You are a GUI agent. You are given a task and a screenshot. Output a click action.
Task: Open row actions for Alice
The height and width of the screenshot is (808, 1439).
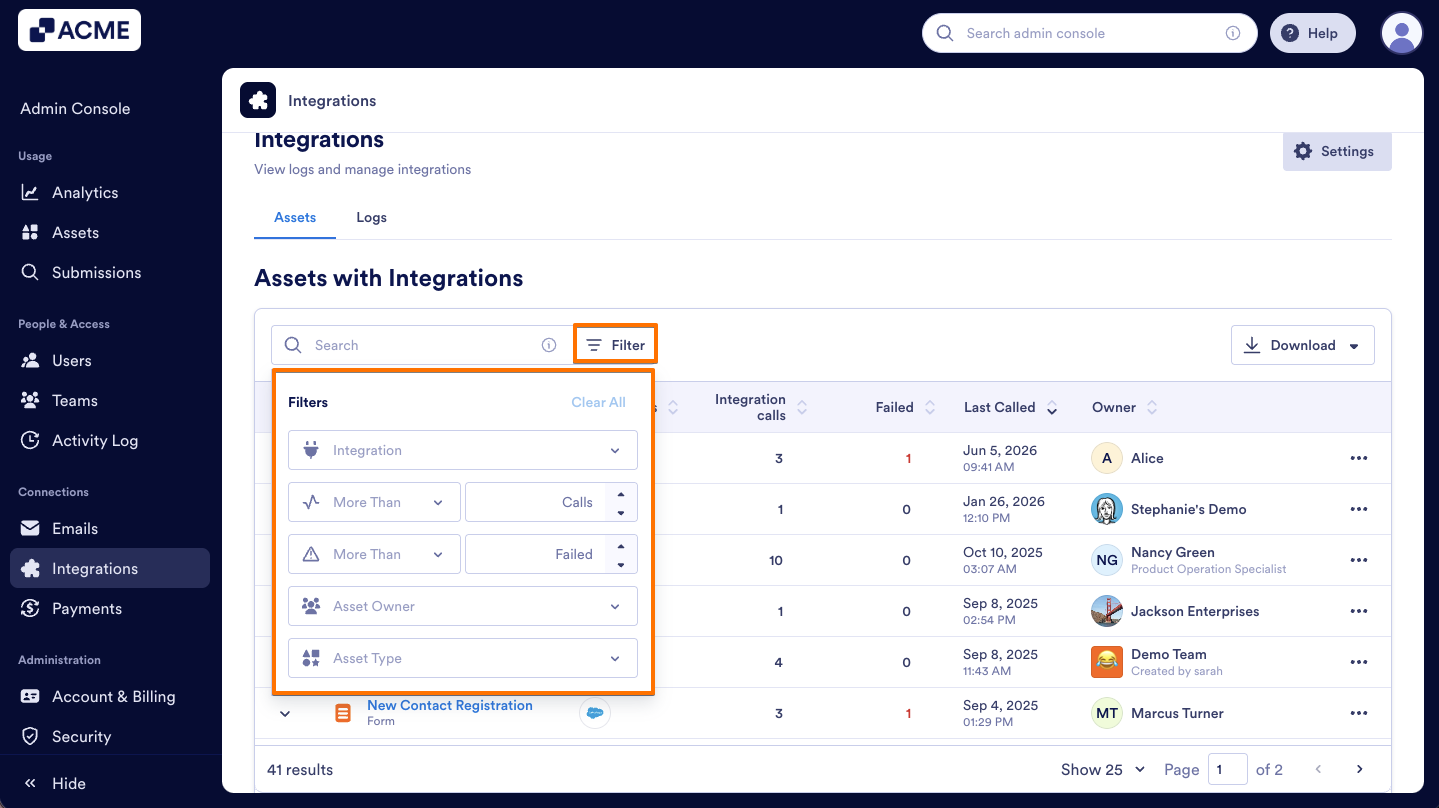tap(1358, 458)
